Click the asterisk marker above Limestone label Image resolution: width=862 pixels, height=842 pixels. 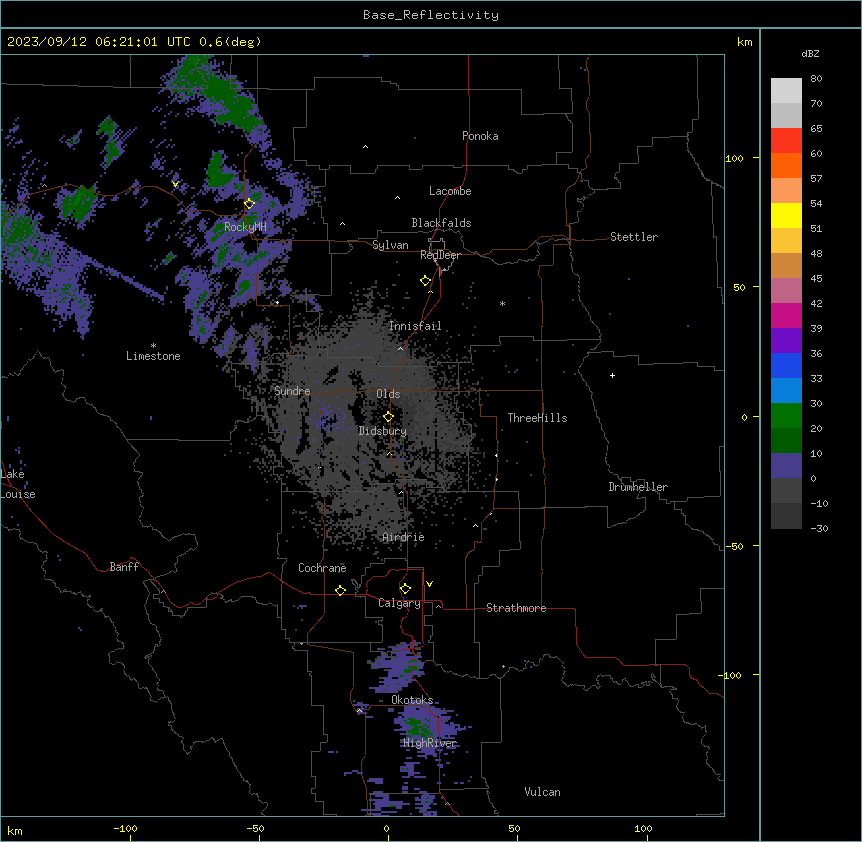click(x=153, y=346)
